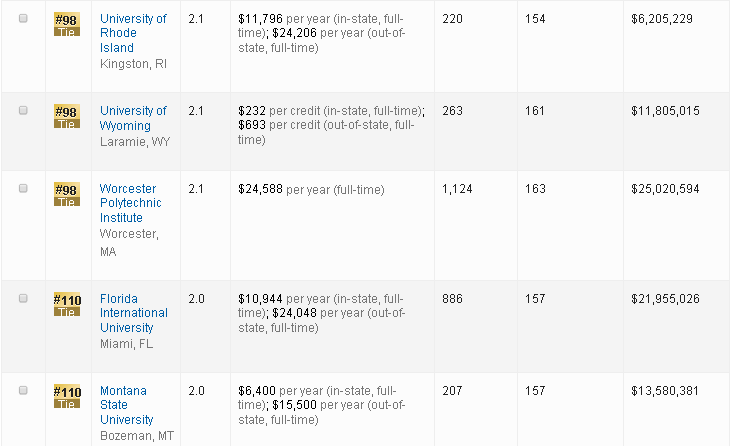Click the #98 Tie badge beside University of Wyoming
Image resolution: width=731 pixels, height=446 pixels.
[x=66, y=117]
